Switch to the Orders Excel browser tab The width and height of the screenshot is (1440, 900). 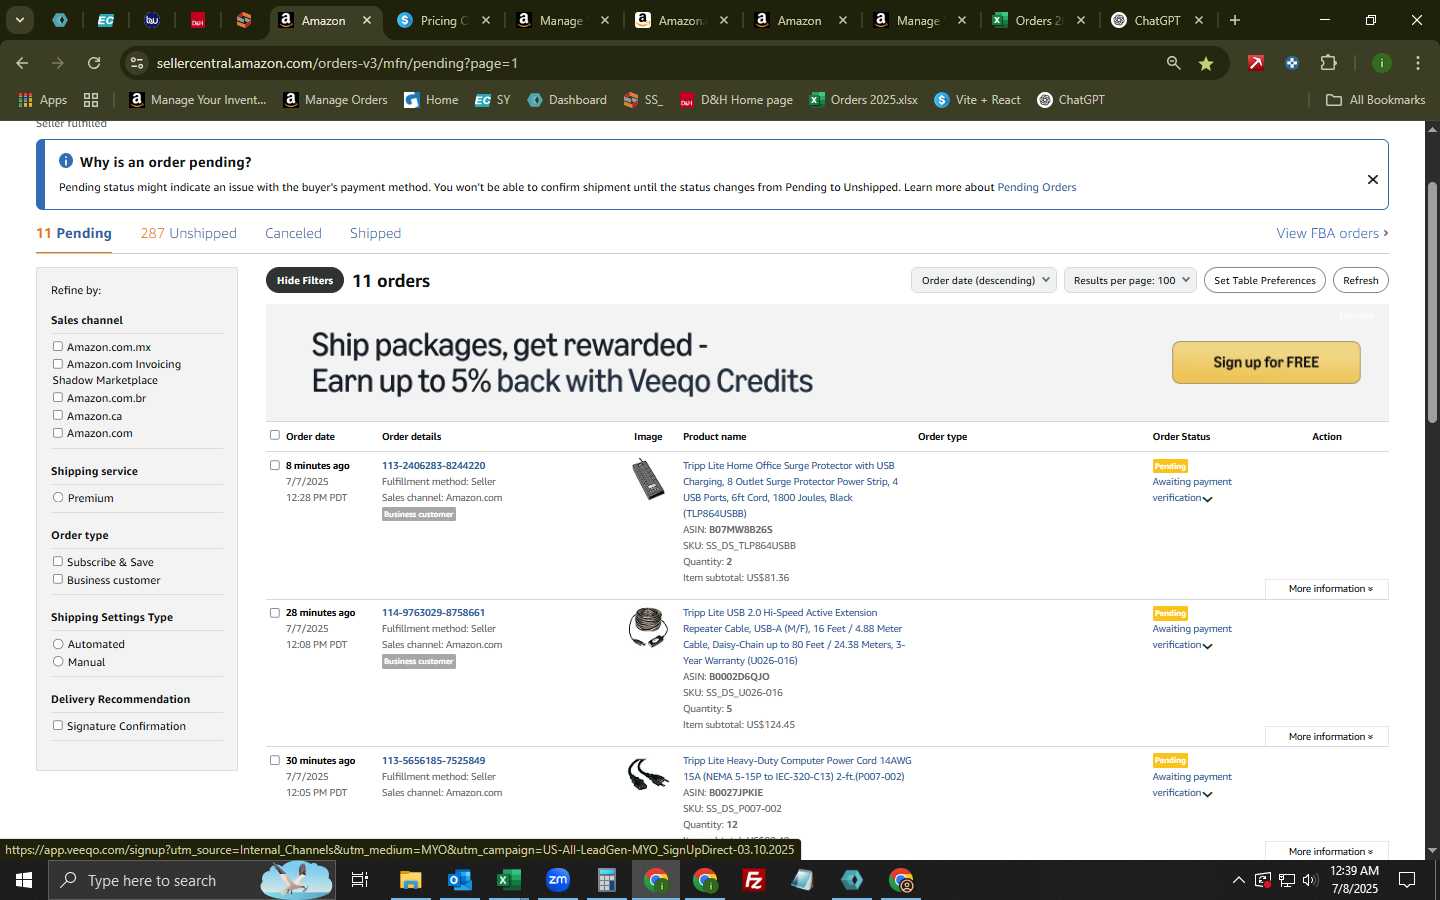click(x=1038, y=20)
